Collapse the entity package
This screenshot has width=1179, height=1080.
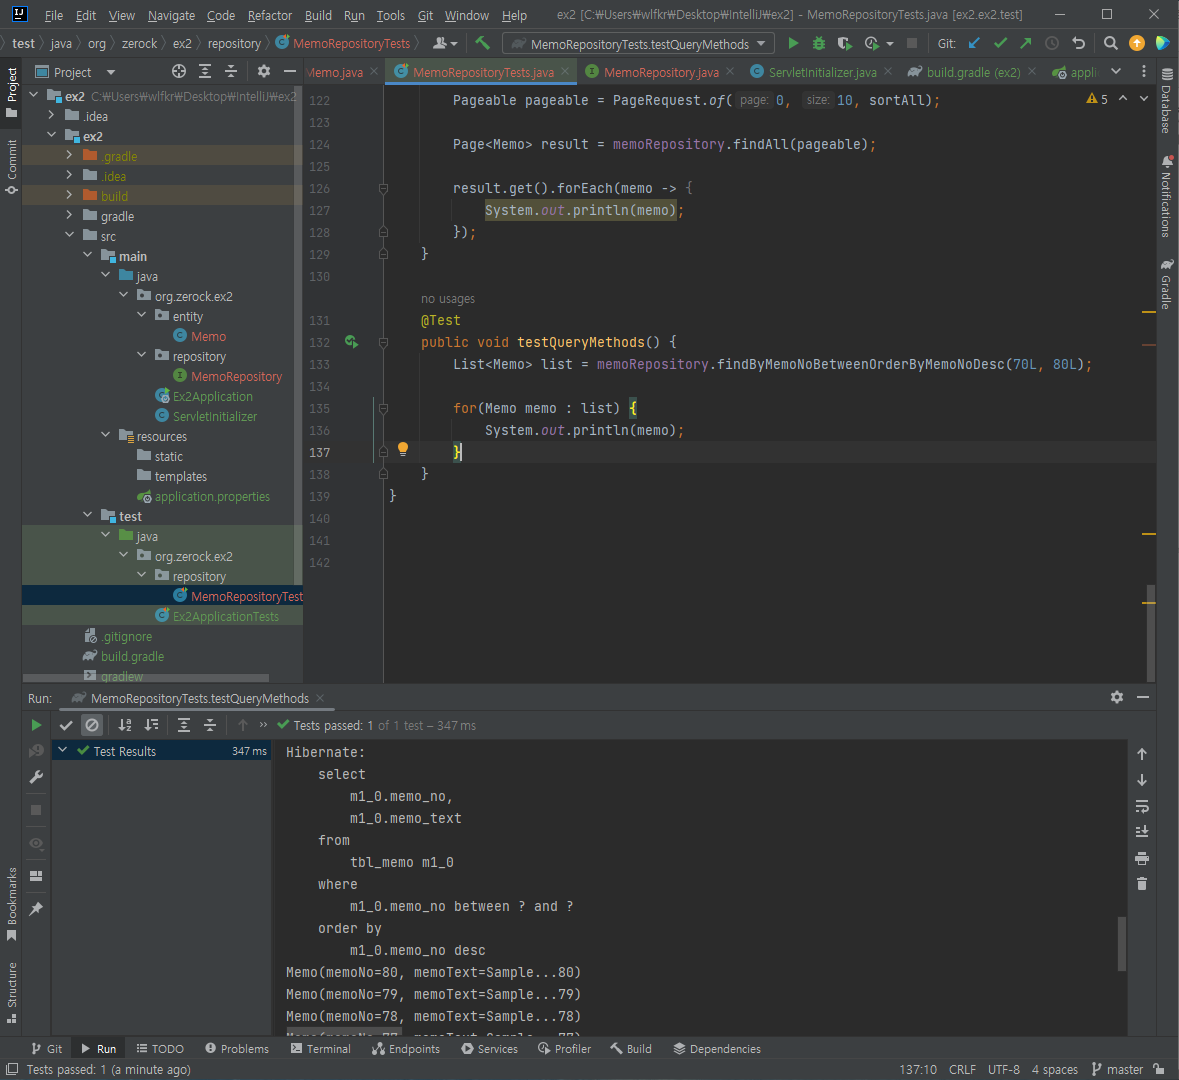click(141, 315)
